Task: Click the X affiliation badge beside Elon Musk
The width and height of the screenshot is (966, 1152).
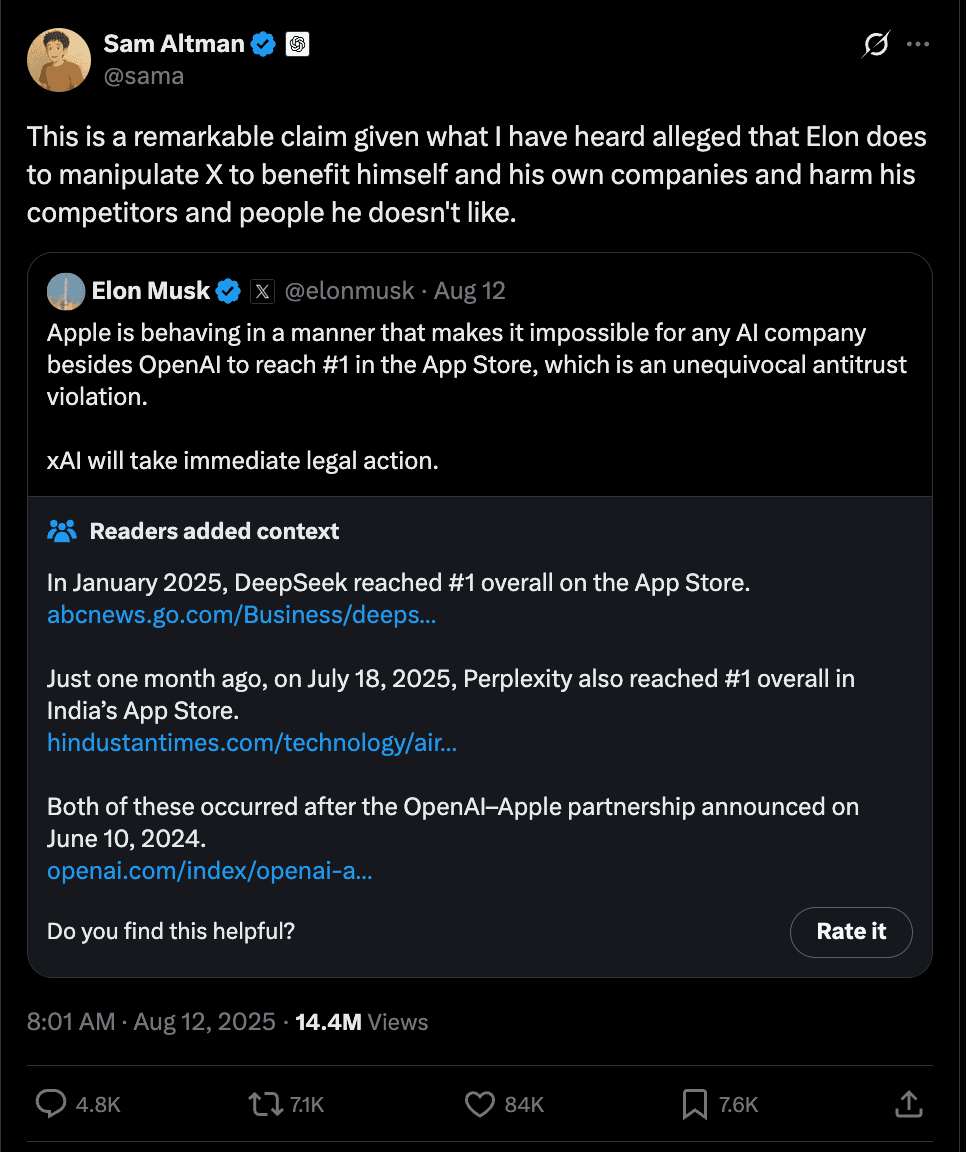Action: (262, 291)
